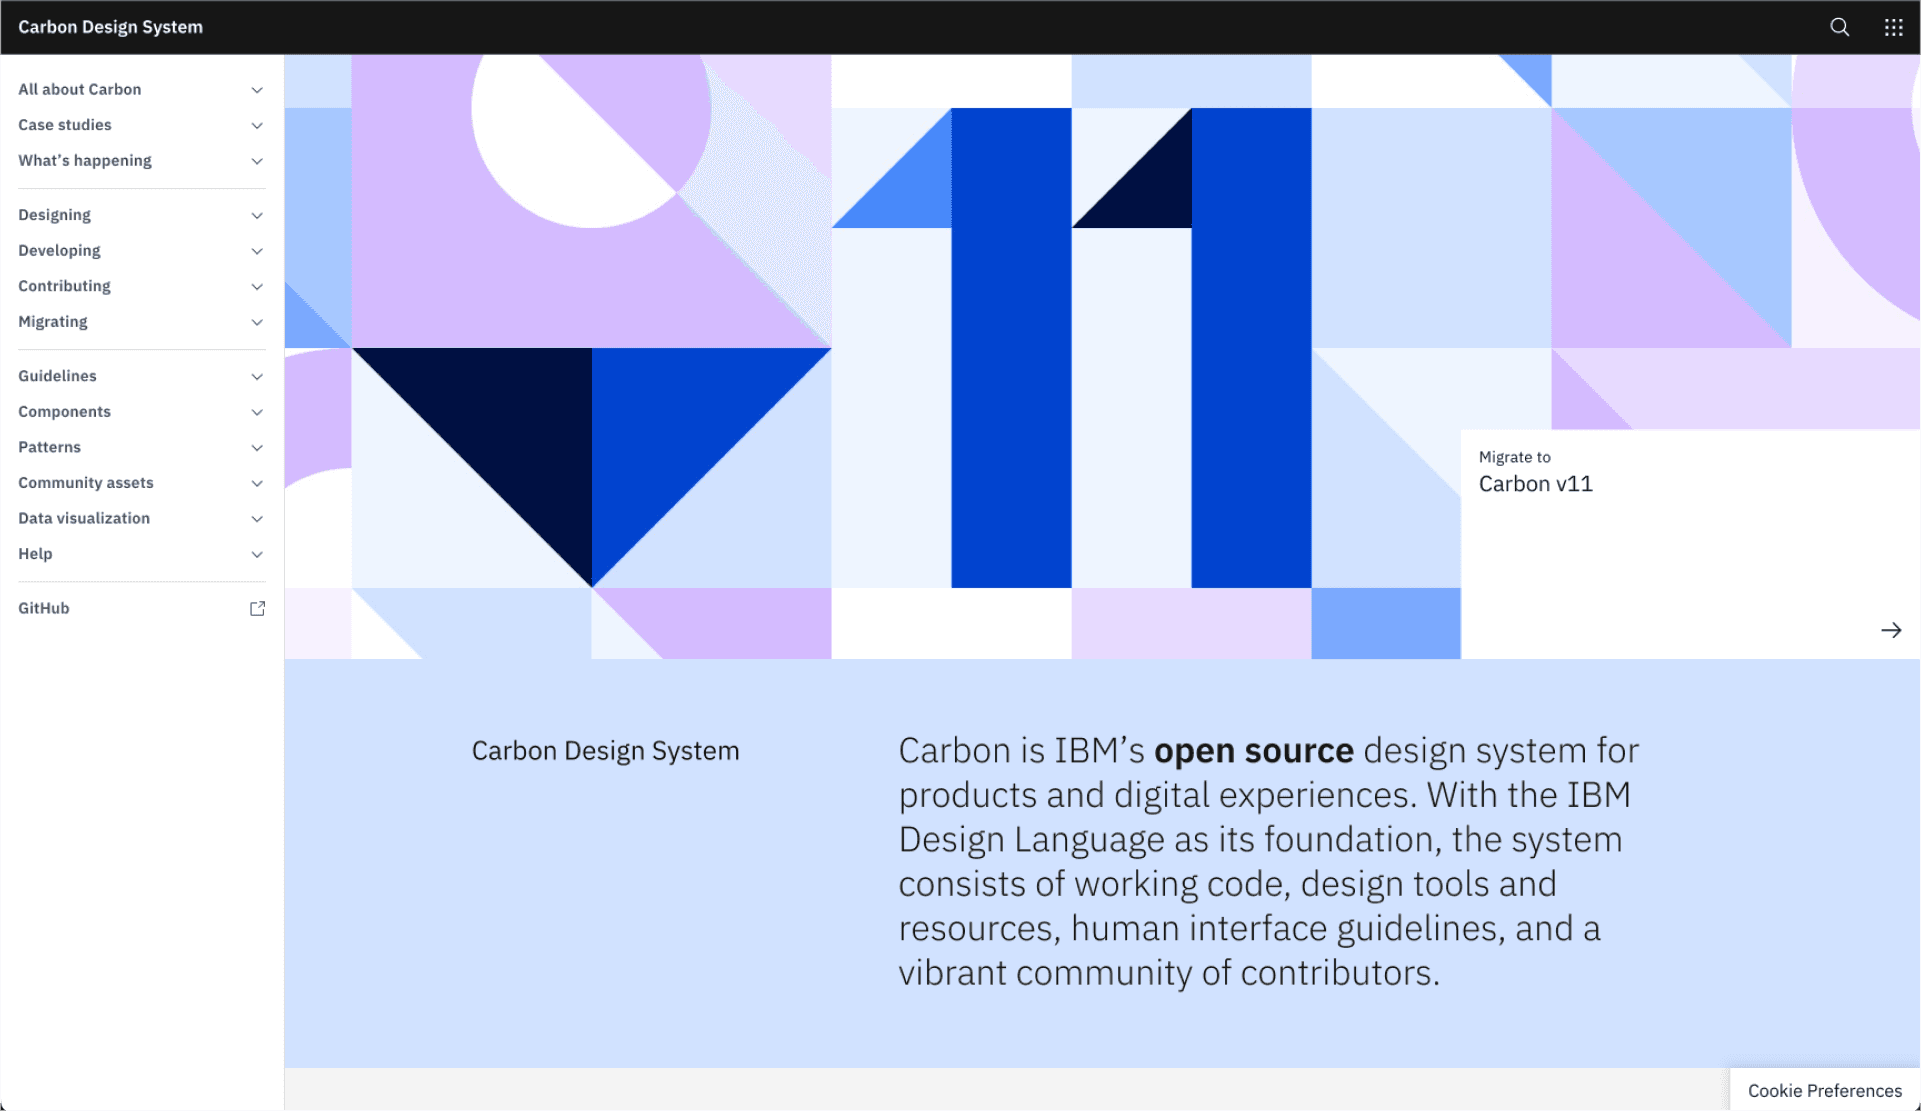
Task: Open the search magnifier icon
Action: (1839, 27)
